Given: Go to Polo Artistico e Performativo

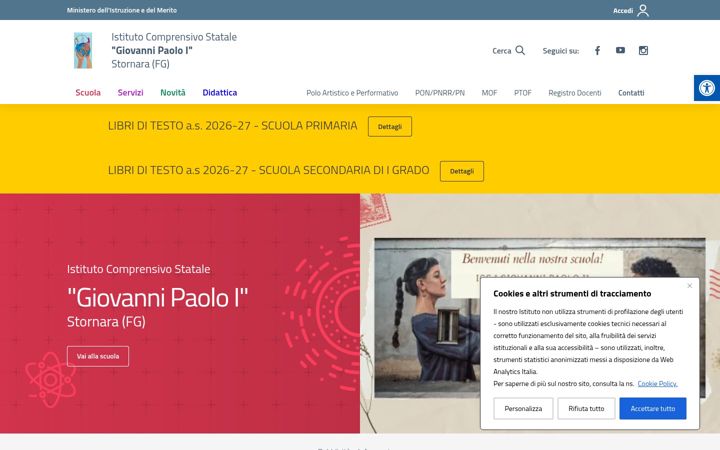Looking at the screenshot, I should point(352,93).
